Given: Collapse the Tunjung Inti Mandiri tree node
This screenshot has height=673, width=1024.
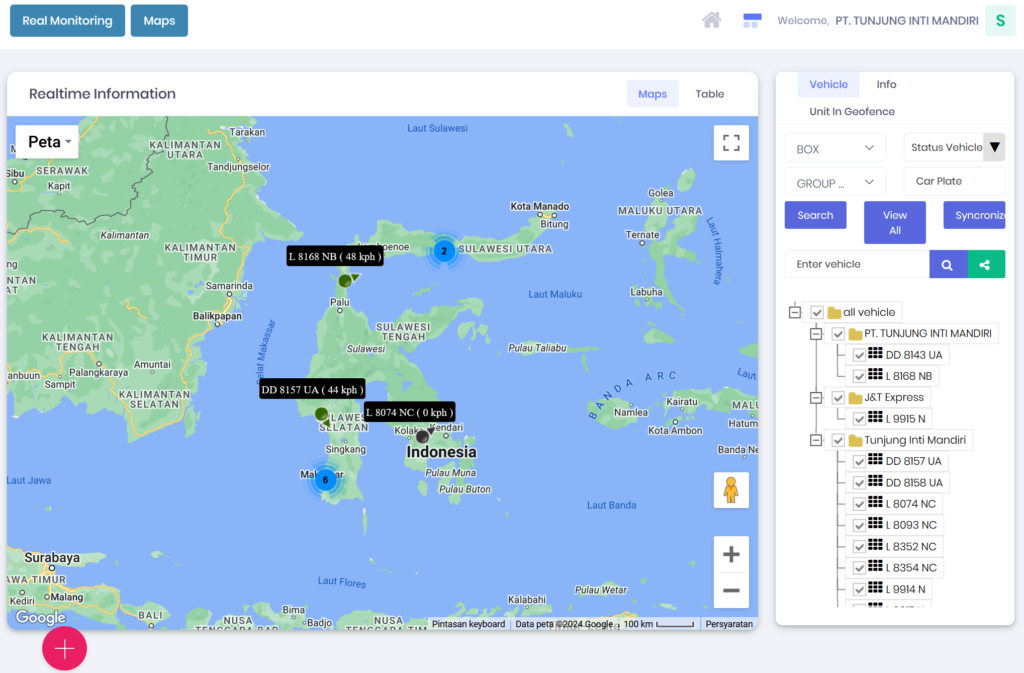Looking at the screenshot, I should pos(816,440).
